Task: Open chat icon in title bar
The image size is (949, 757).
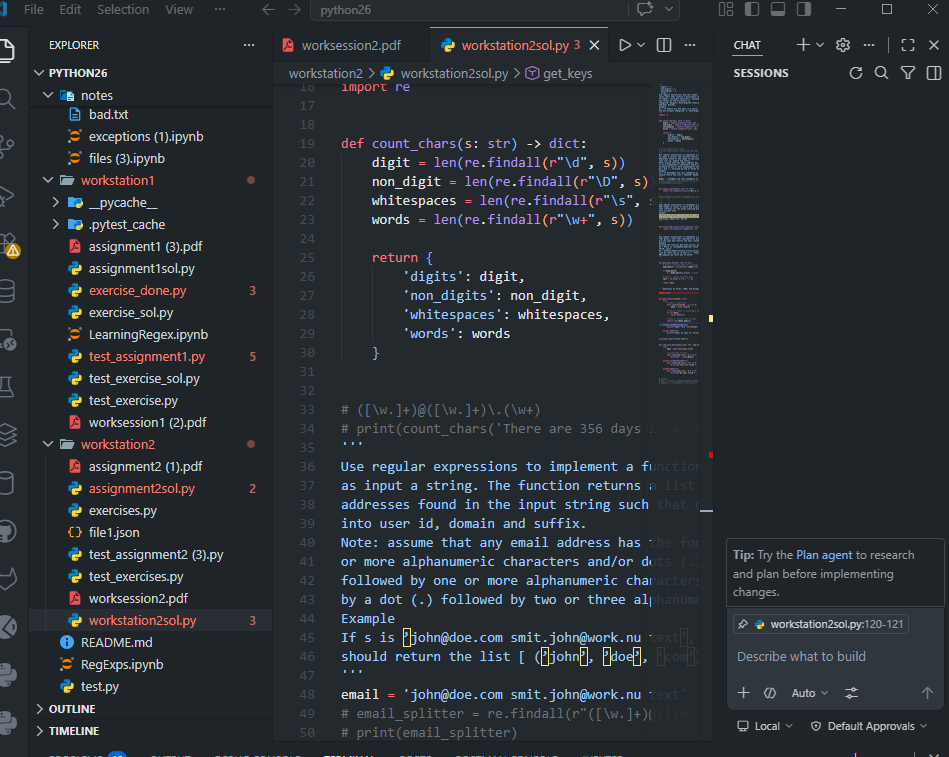Action: click(645, 9)
